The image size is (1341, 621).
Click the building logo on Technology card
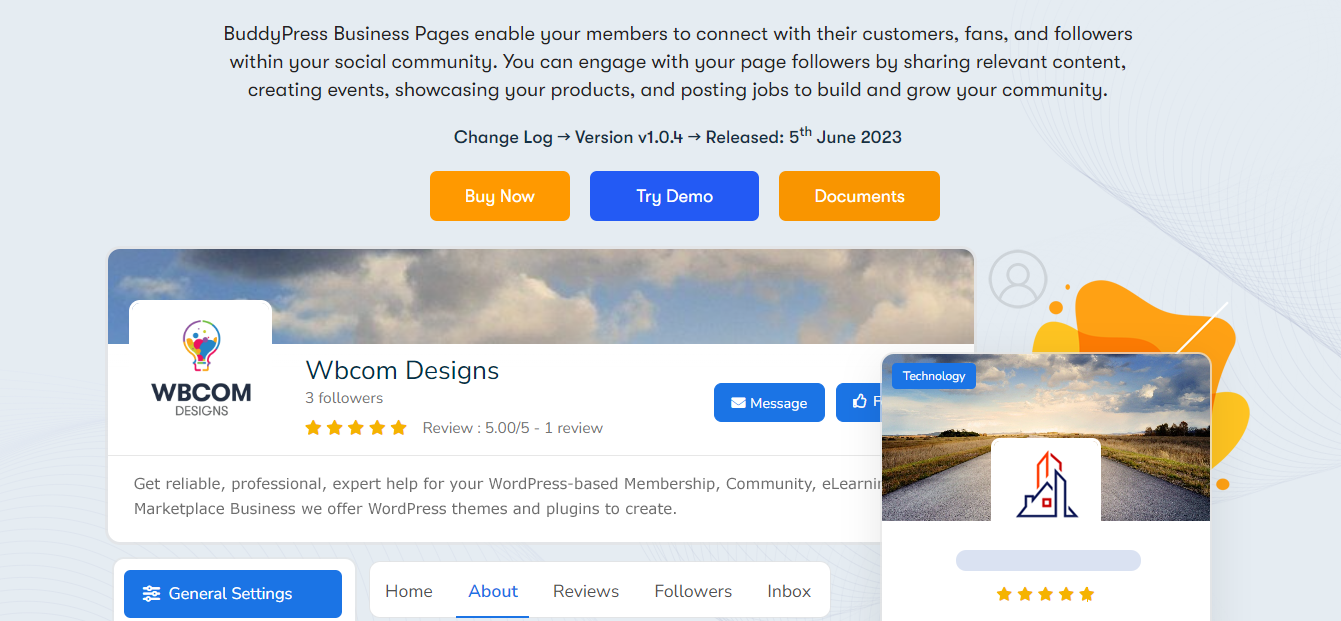(x=1046, y=483)
